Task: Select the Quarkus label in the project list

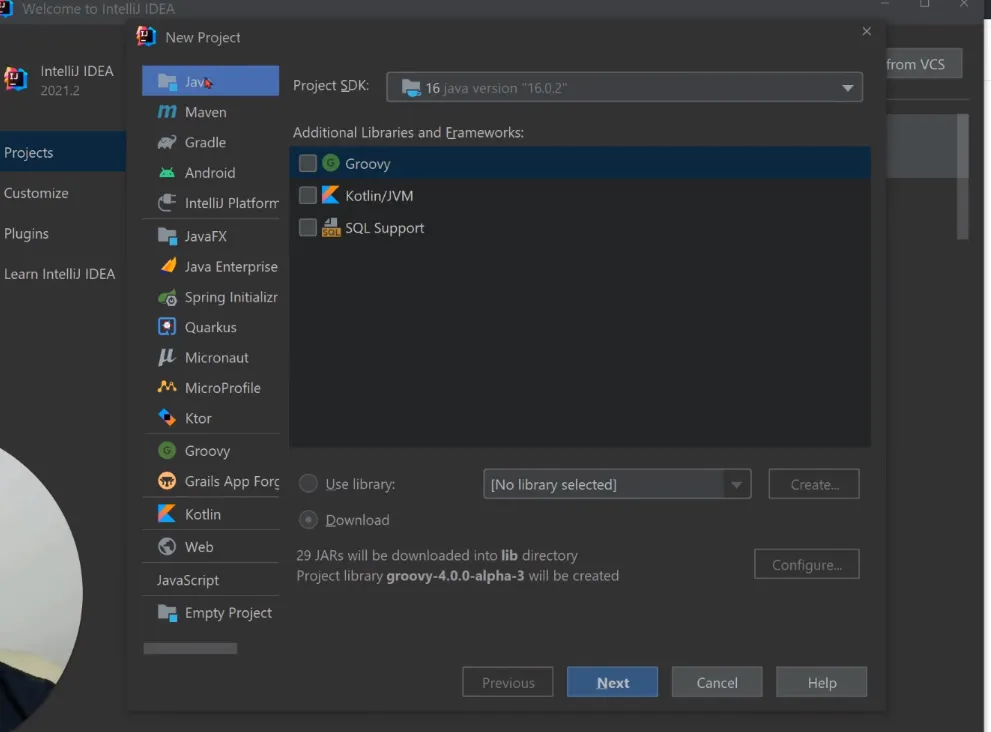Action: [x=210, y=327]
